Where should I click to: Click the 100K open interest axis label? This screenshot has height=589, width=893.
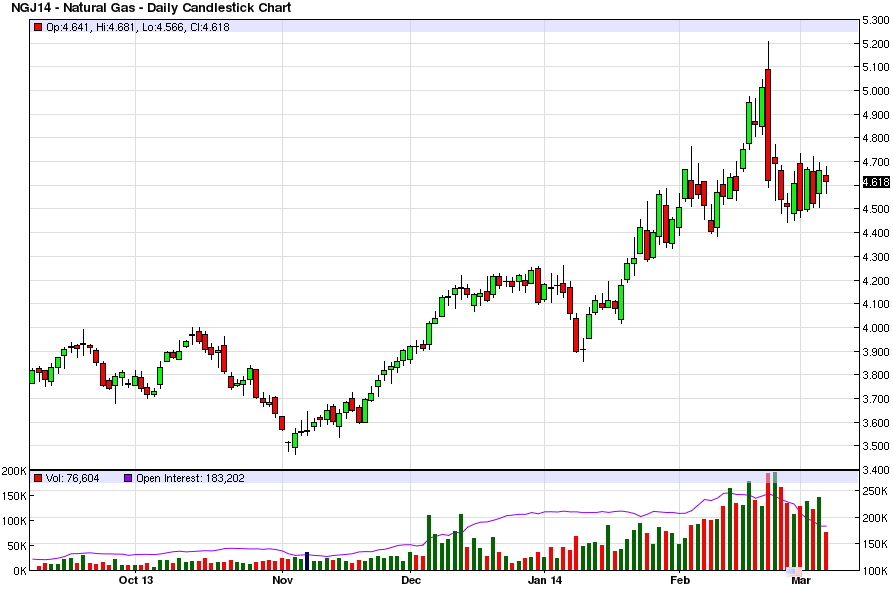pyautogui.click(x=875, y=571)
